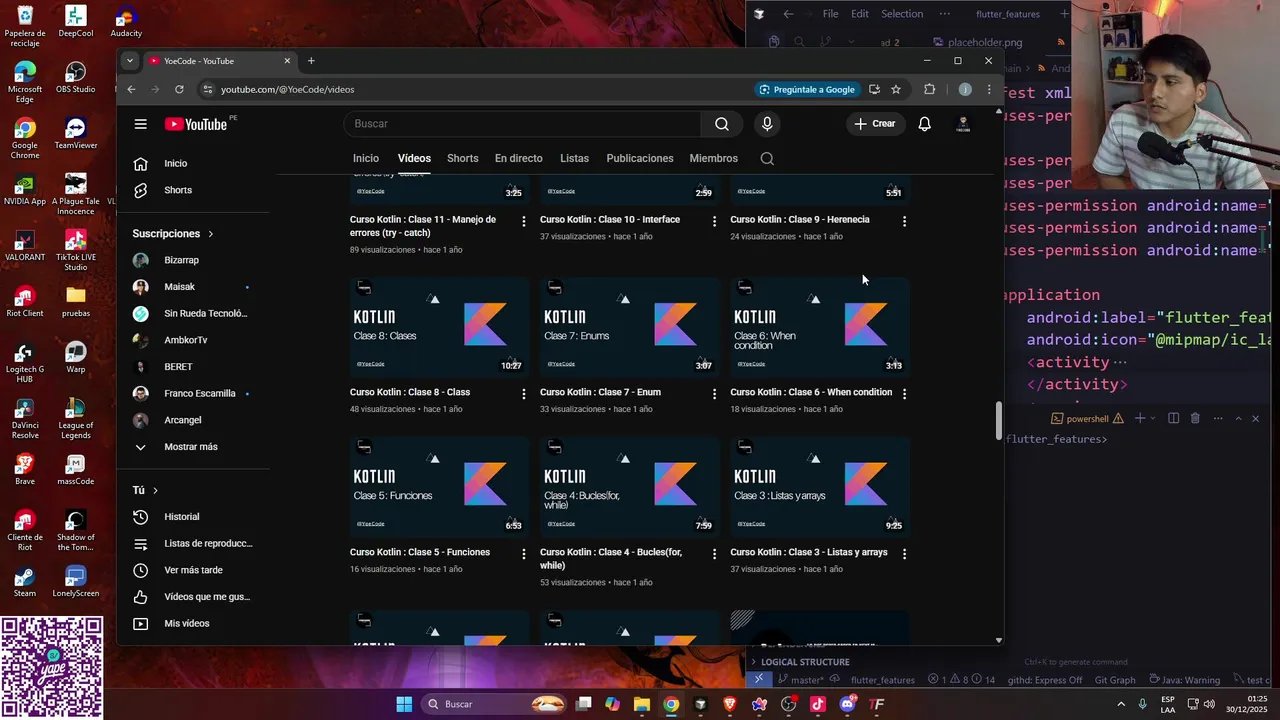Click the YouTube page vertical scrollbar
The height and width of the screenshot is (720, 1280).
998,420
